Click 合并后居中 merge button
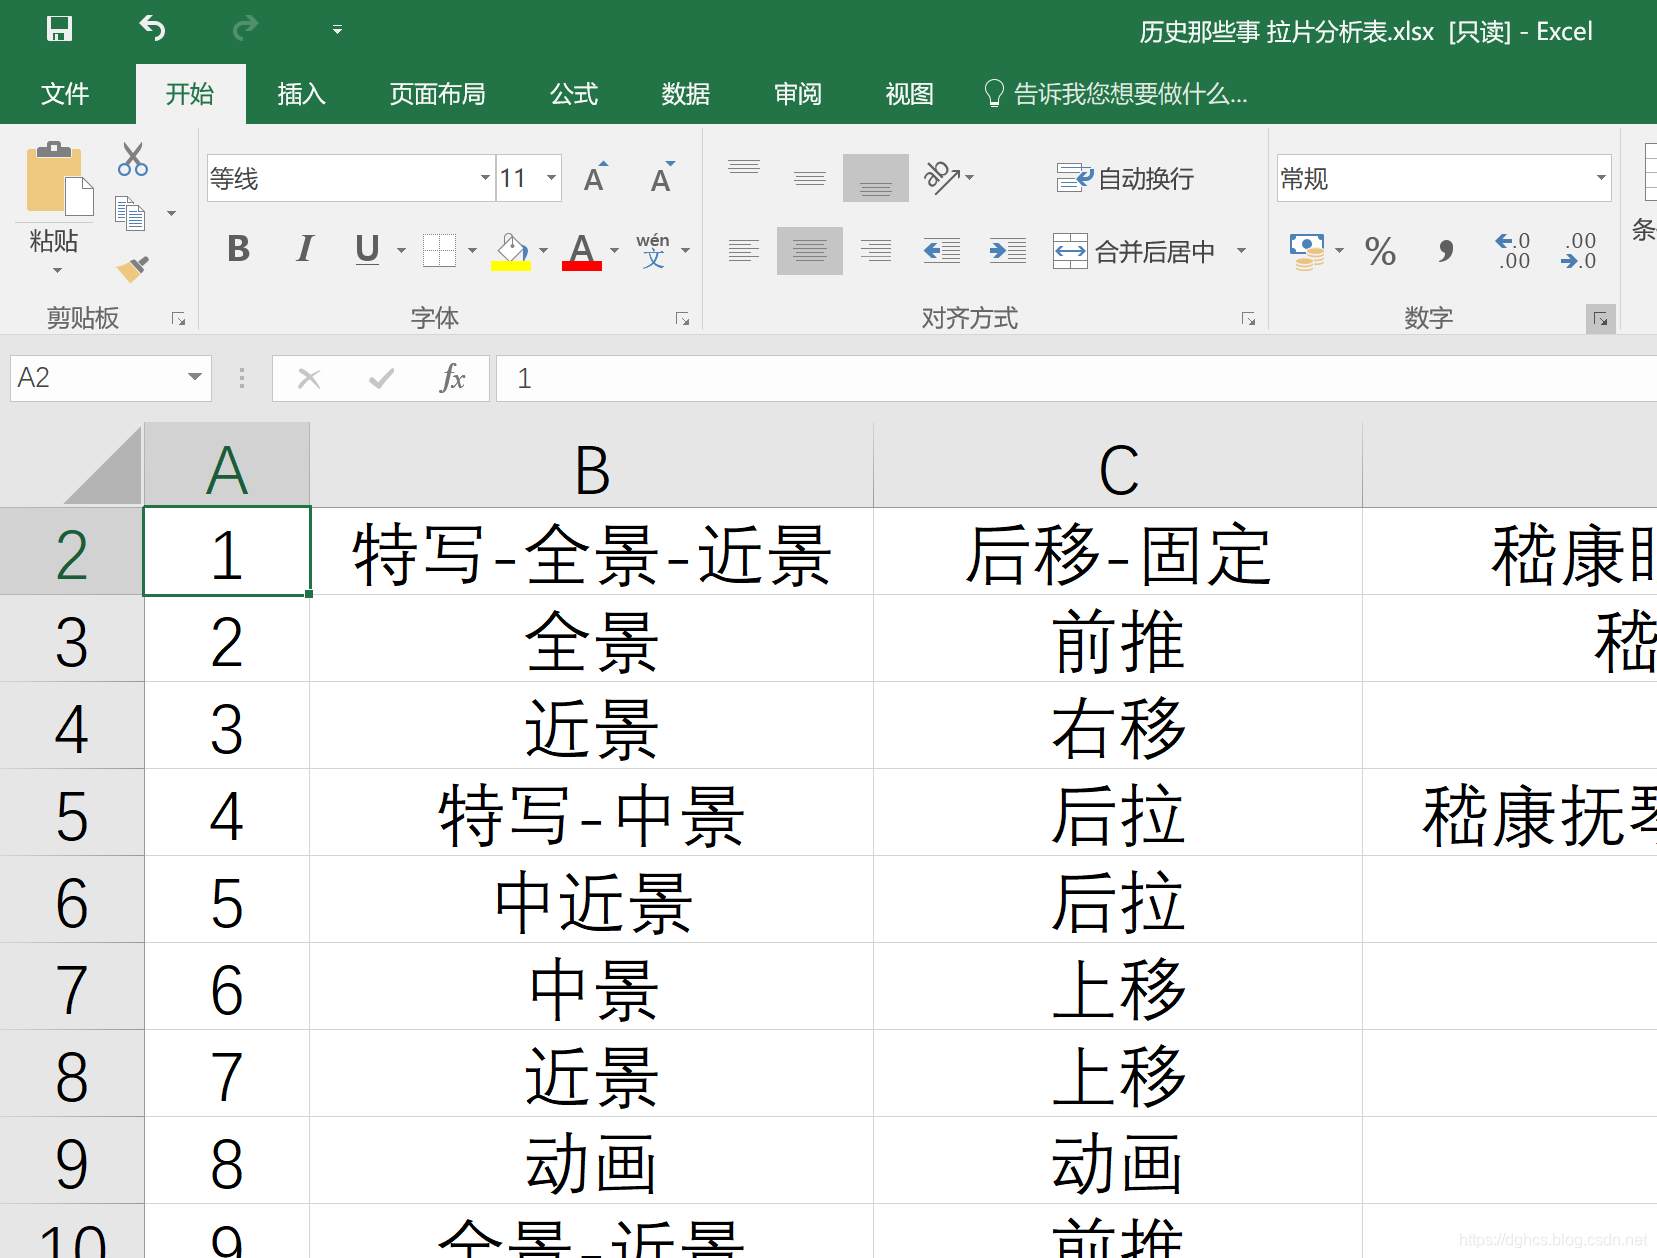Screen dimensions: 1657x1258 pos(1134,251)
